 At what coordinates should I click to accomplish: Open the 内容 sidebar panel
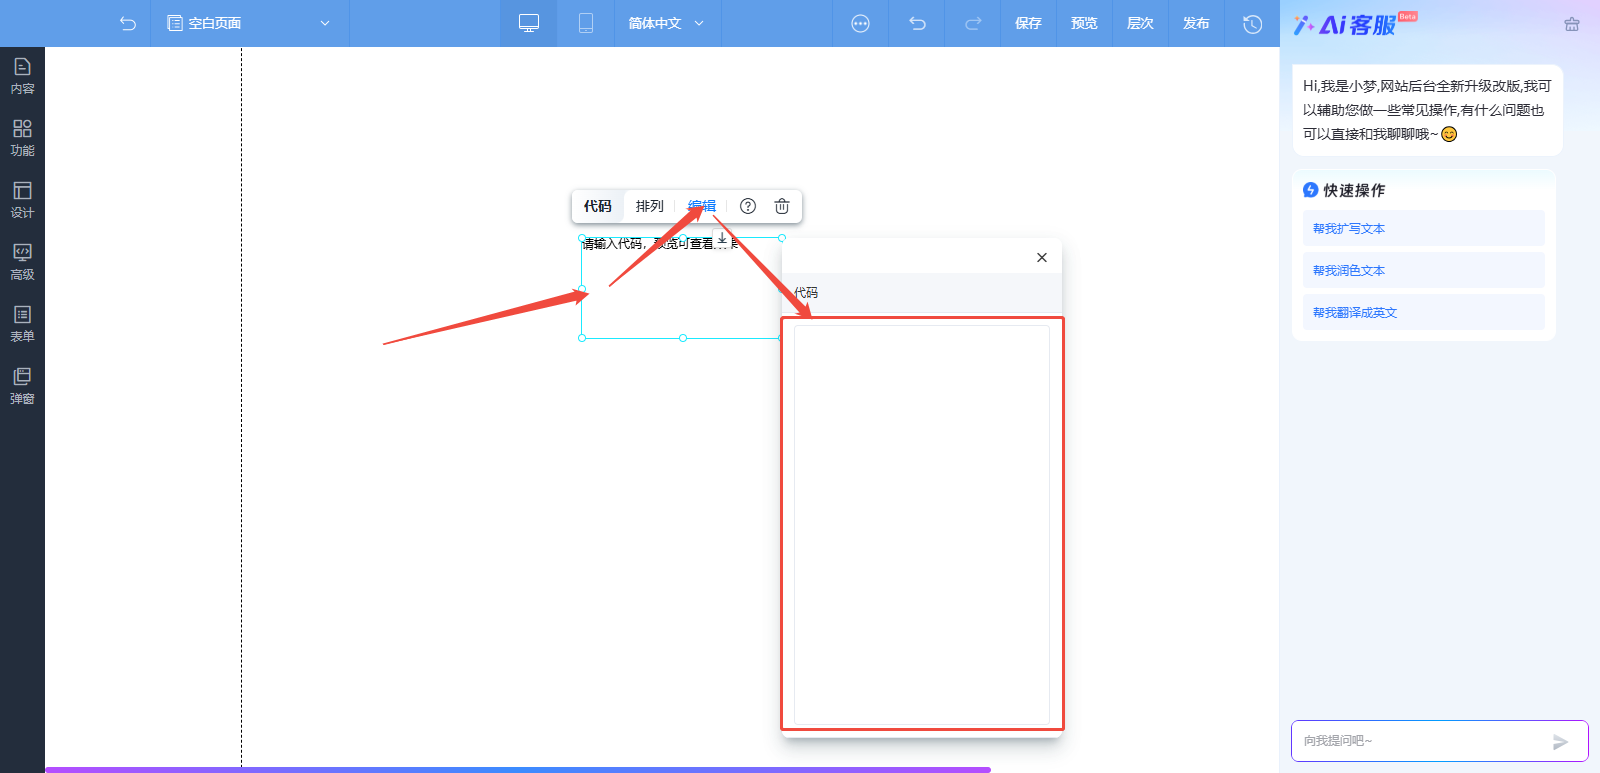22,77
